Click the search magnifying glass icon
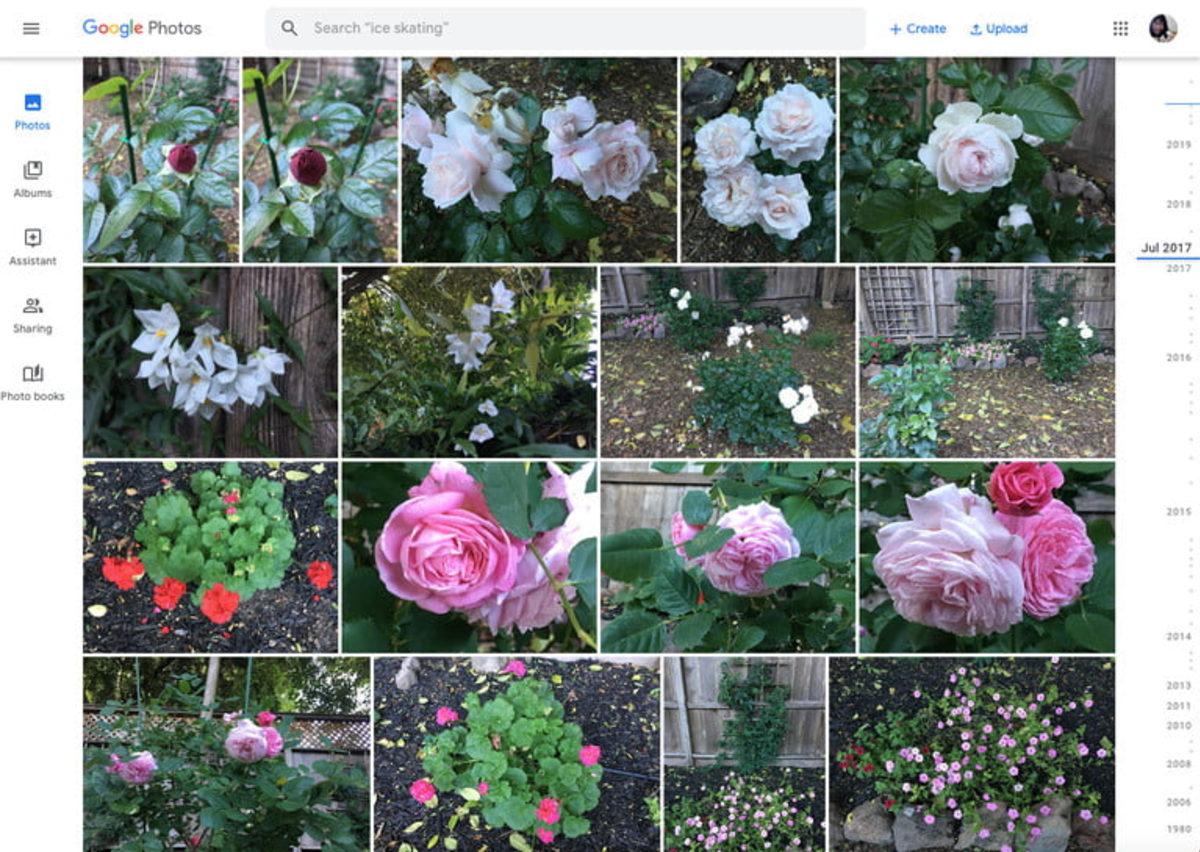This screenshot has height=852, width=1200. [288, 28]
